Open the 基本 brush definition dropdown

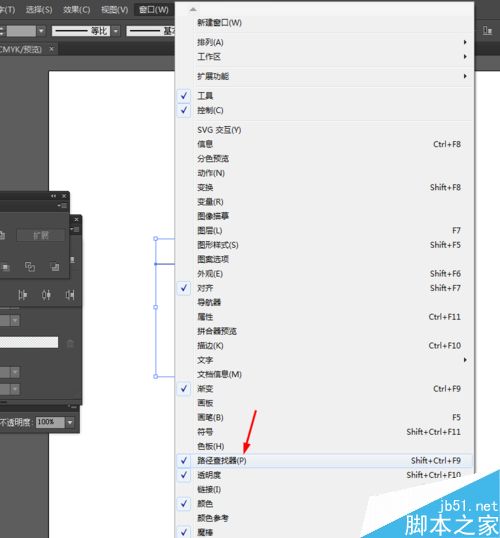click(x=151, y=31)
